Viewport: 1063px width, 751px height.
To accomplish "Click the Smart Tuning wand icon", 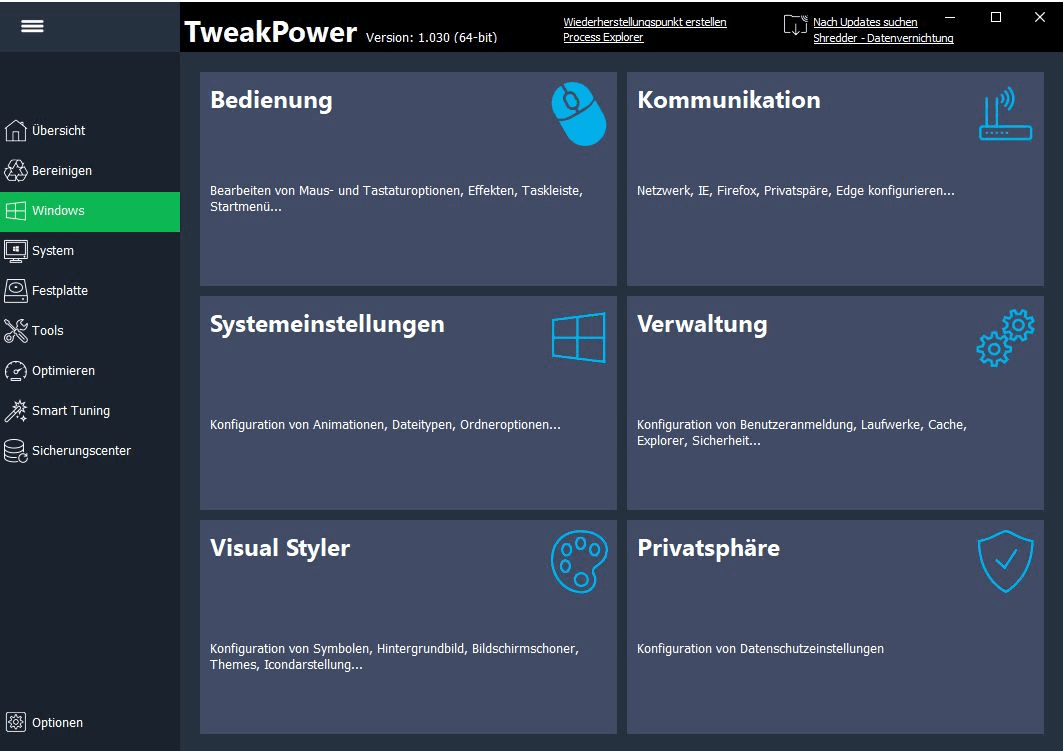I will pyautogui.click(x=16, y=411).
